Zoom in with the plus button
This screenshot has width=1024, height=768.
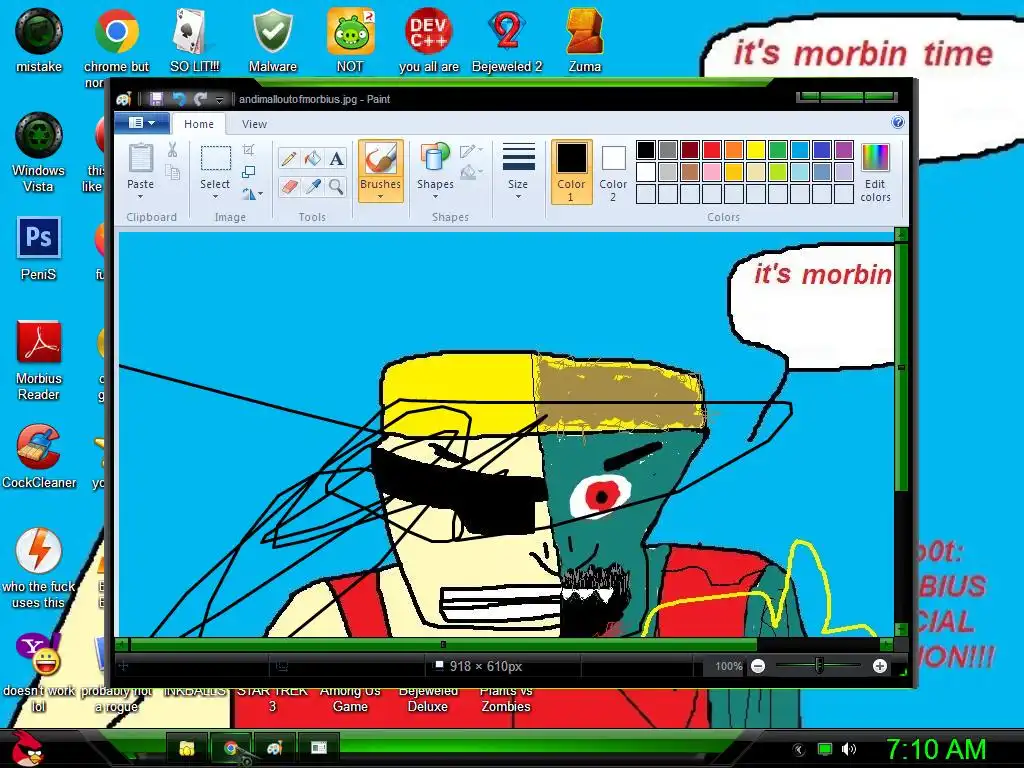point(880,666)
